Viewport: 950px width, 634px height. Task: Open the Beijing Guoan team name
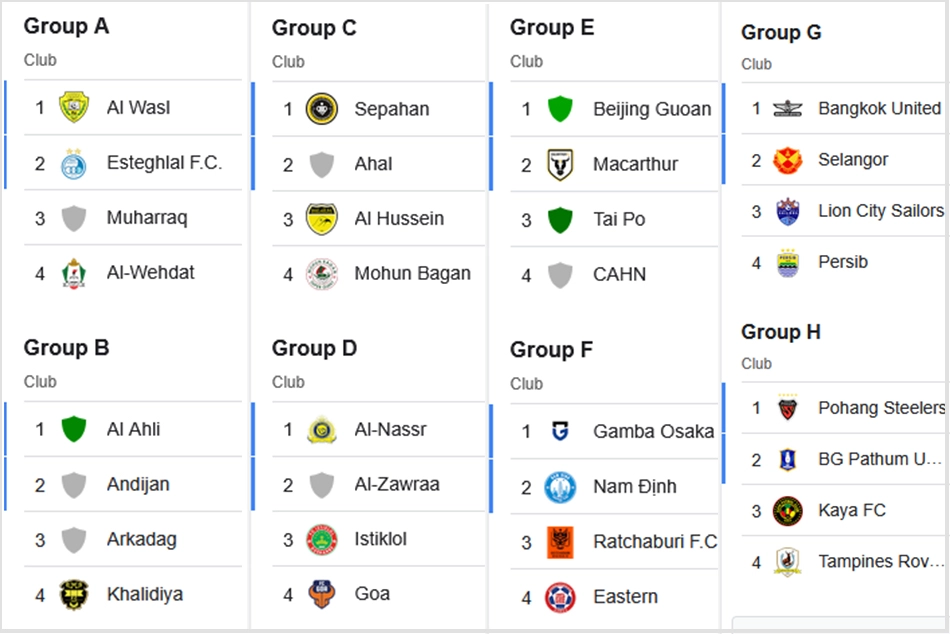tap(652, 109)
